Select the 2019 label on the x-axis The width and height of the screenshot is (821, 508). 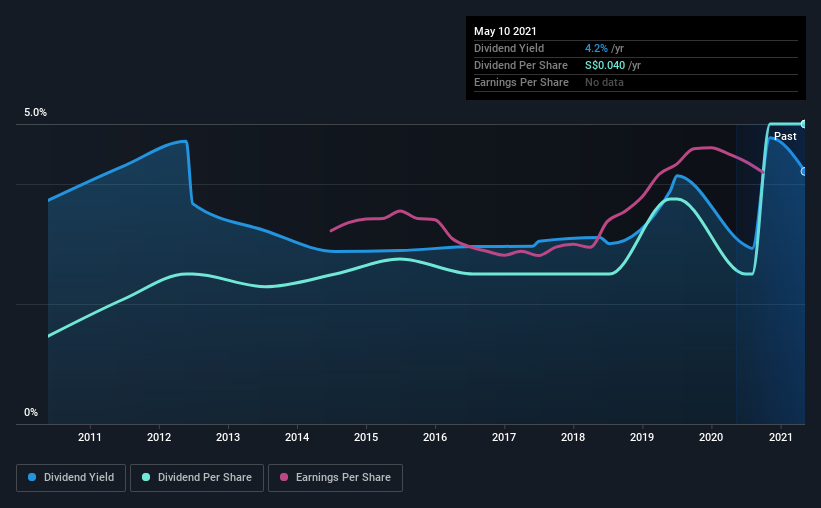click(642, 437)
